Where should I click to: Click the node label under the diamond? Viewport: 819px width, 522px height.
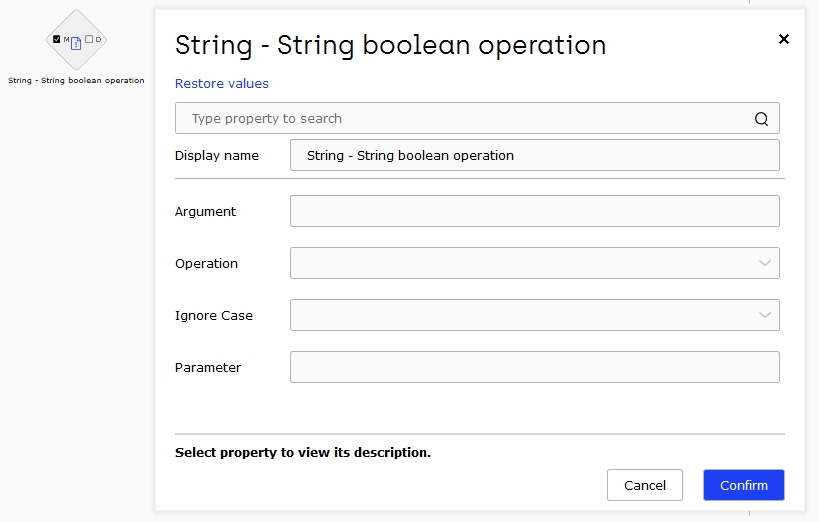click(x=76, y=80)
